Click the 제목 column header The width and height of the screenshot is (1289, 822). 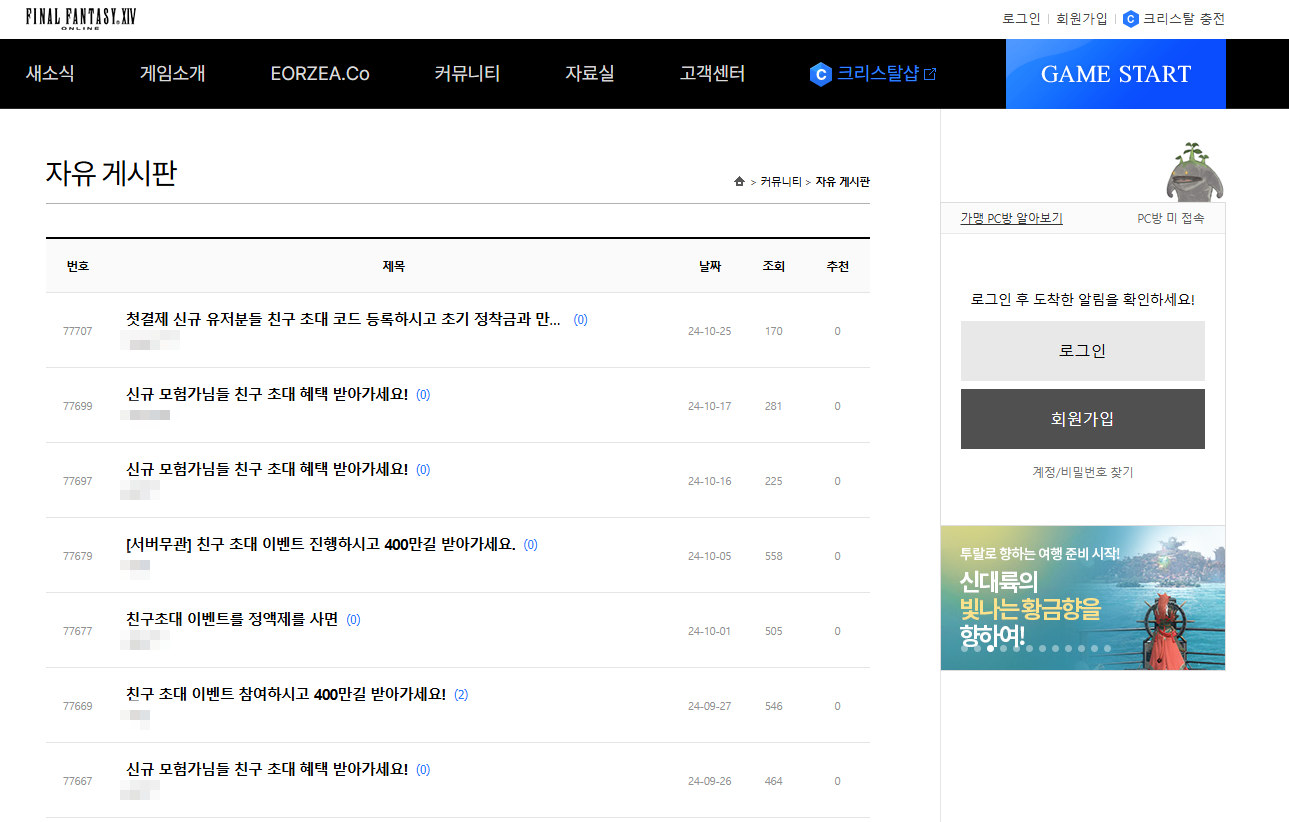[394, 266]
